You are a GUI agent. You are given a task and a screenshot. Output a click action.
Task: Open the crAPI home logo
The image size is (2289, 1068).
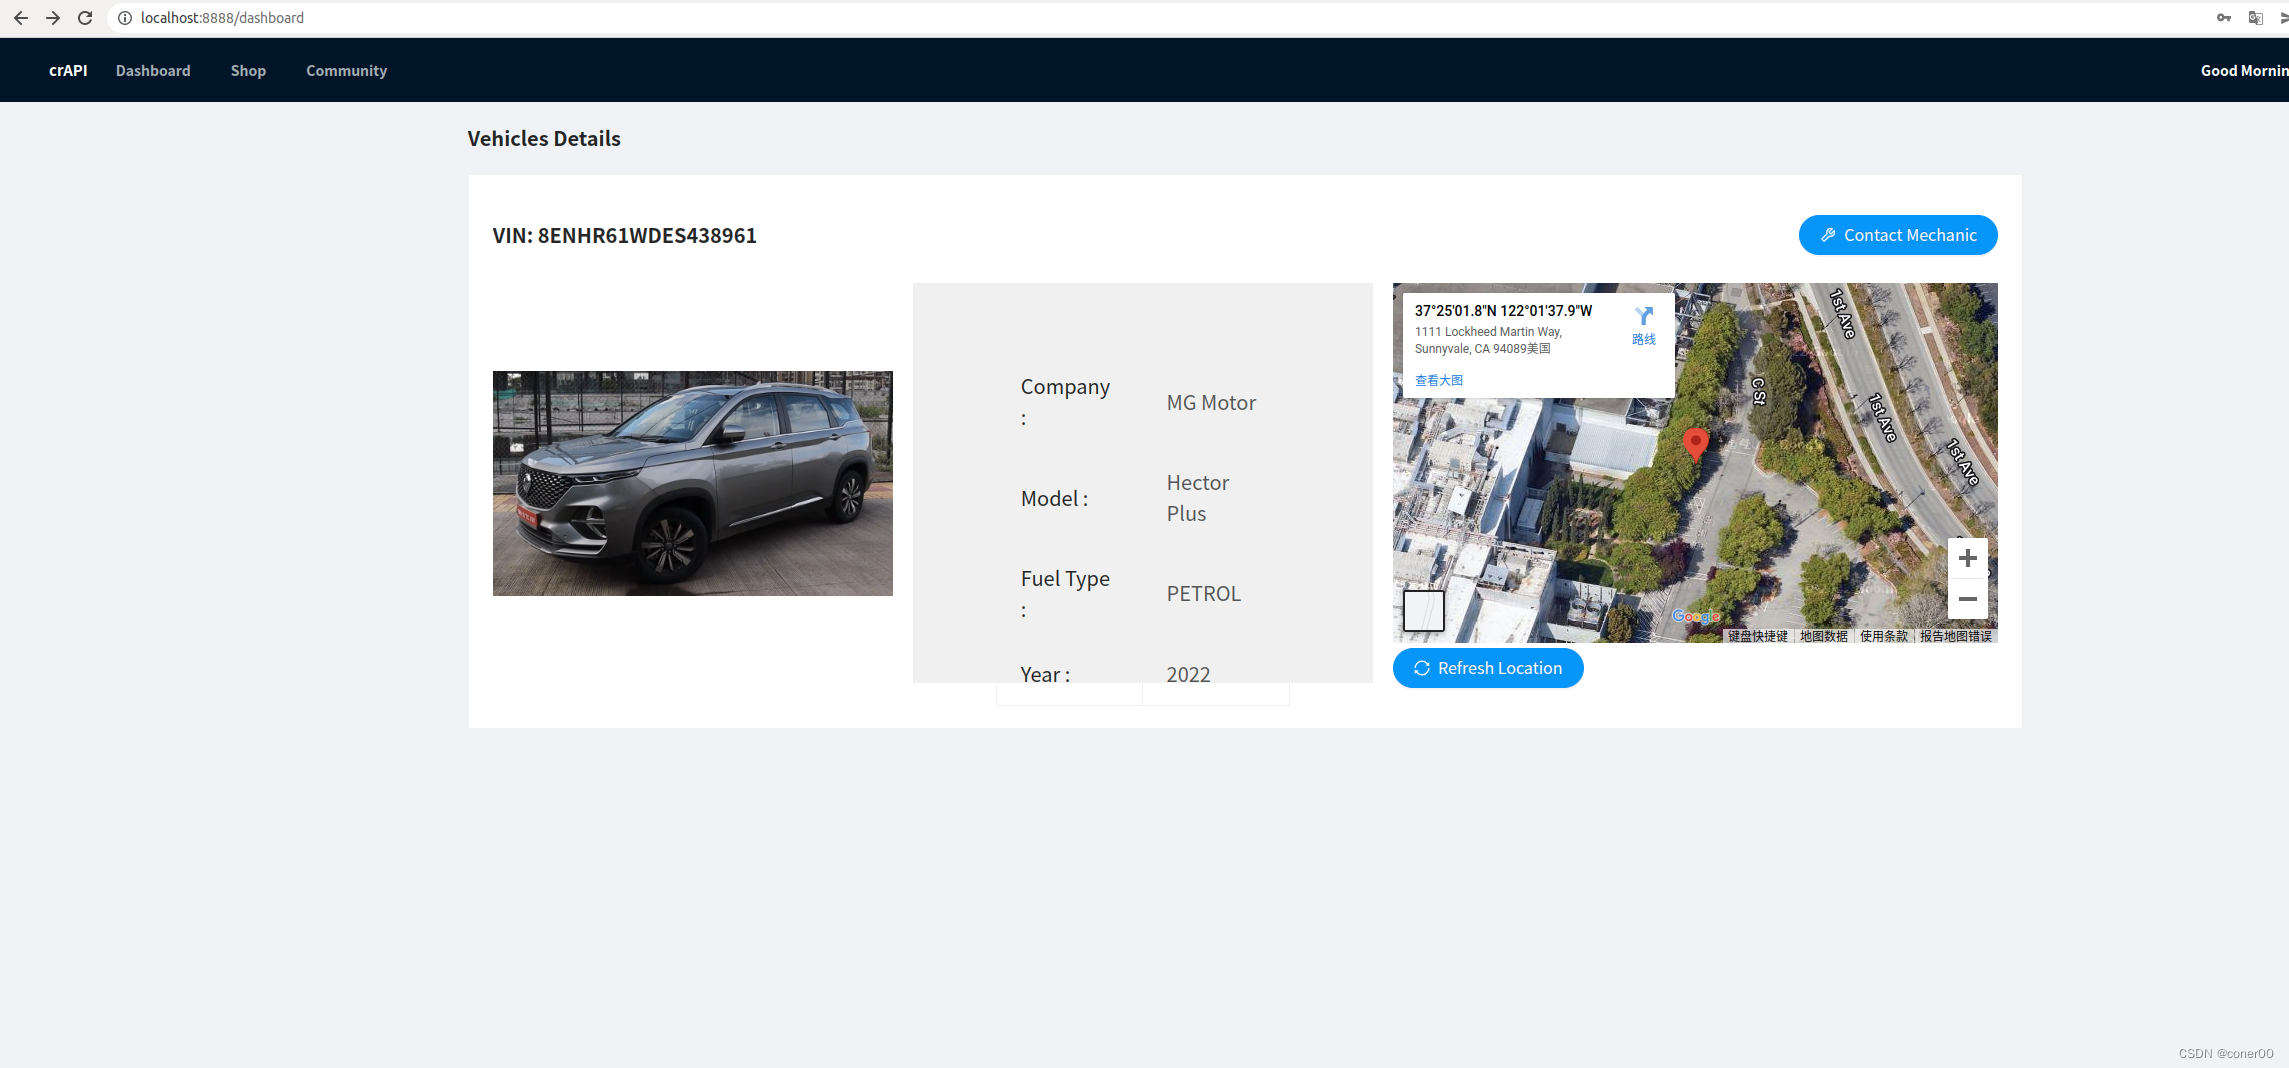(68, 71)
